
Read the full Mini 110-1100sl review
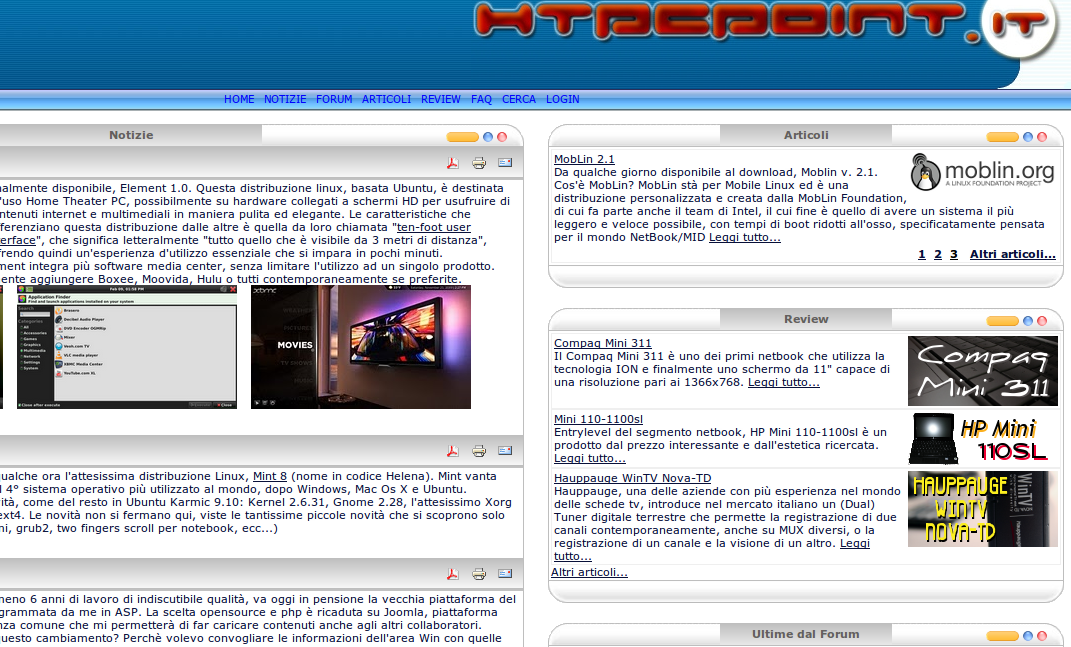(589, 458)
